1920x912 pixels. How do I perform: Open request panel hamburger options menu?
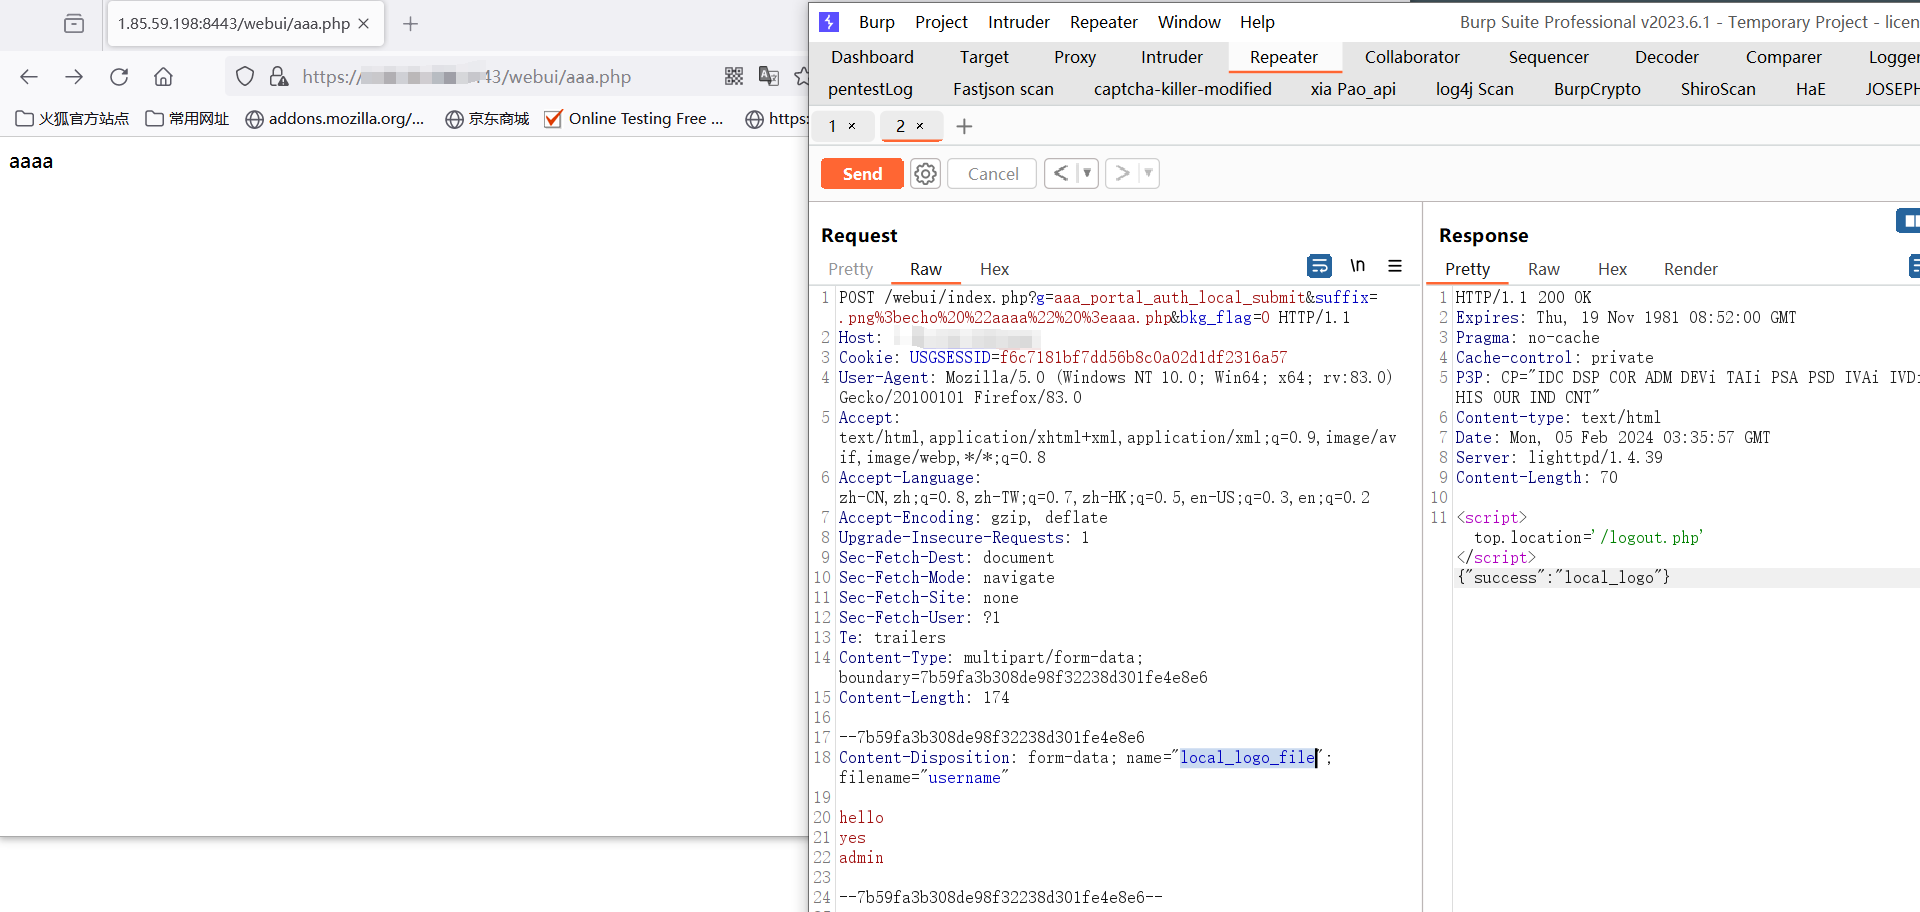coord(1395,266)
